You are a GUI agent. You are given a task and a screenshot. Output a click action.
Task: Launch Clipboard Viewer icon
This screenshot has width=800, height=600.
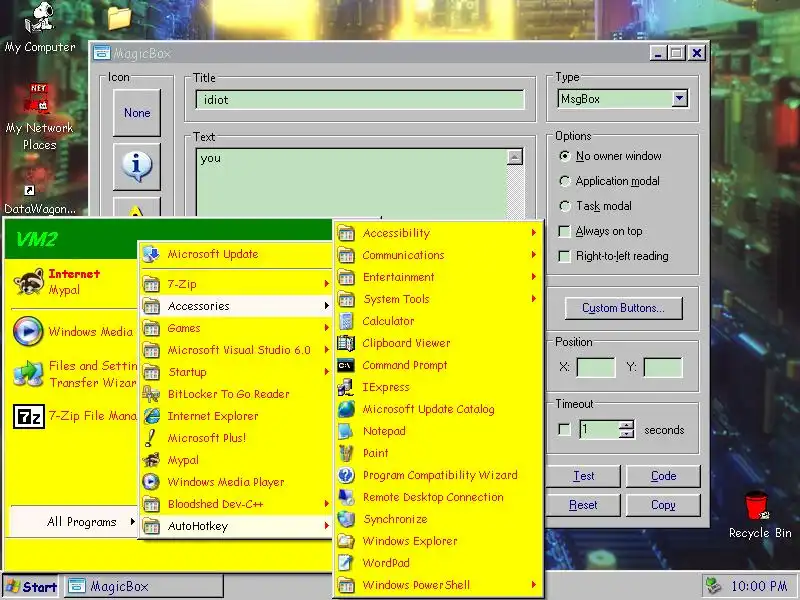pos(346,343)
